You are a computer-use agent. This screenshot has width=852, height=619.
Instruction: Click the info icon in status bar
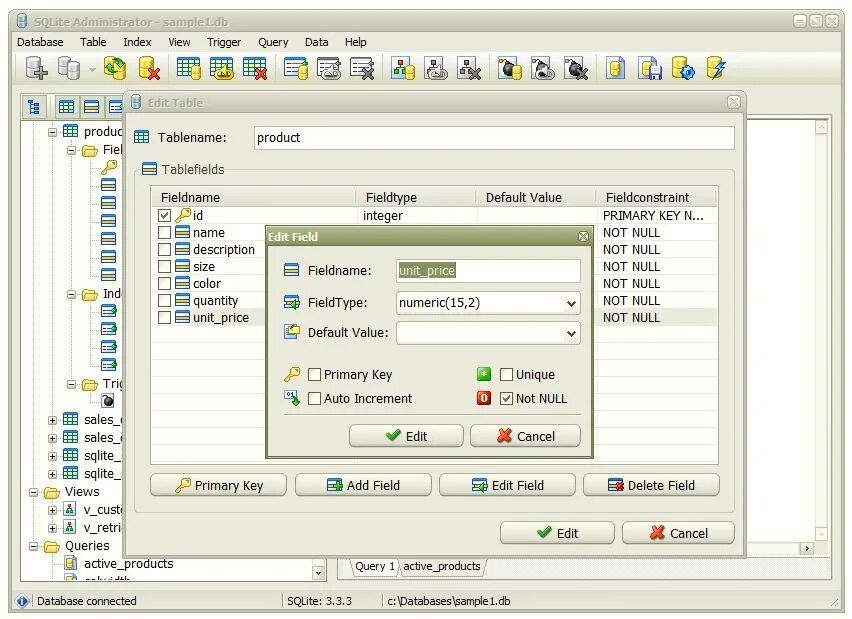(22, 601)
